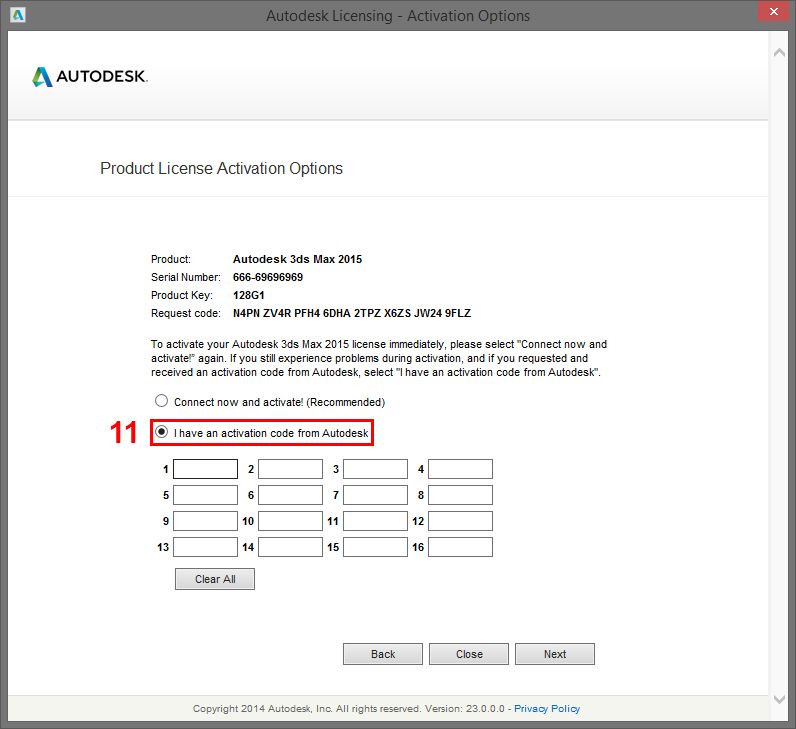The image size is (796, 729).
Task: Click the 'Product License Activation Options' heading
Action: 221,168
